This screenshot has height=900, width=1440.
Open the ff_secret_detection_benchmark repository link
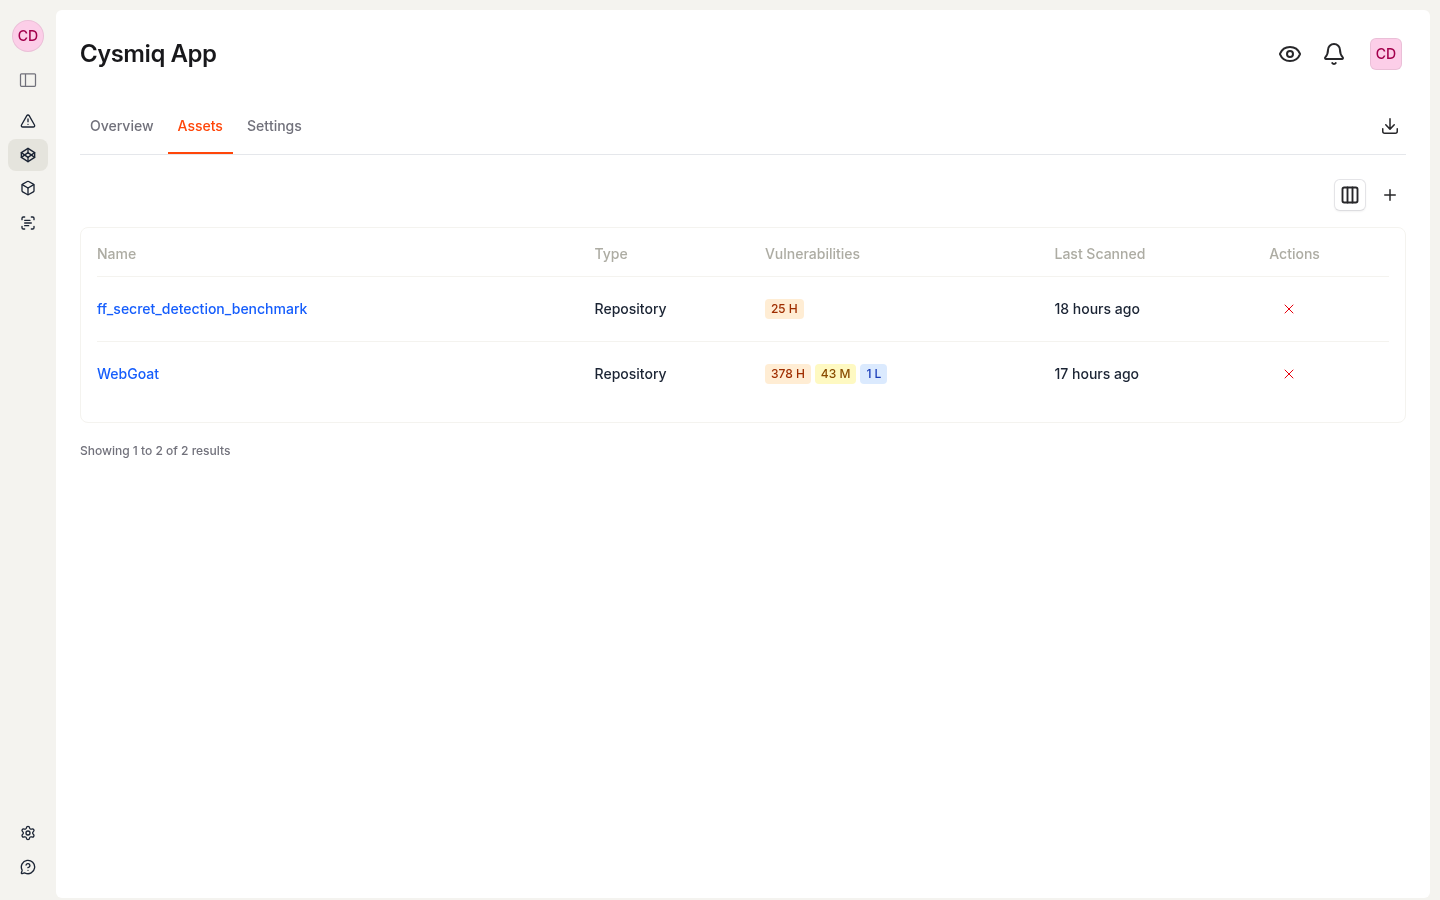[x=202, y=309]
